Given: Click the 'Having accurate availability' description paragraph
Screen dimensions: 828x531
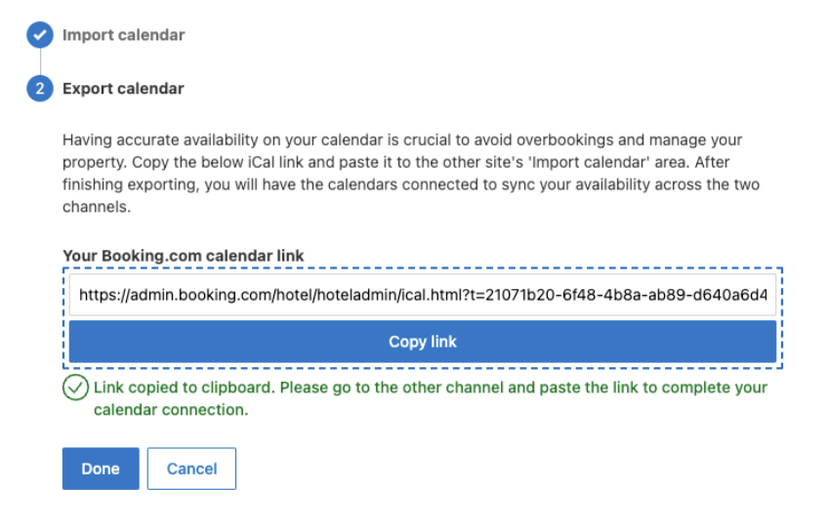Looking at the screenshot, I should coord(411,173).
